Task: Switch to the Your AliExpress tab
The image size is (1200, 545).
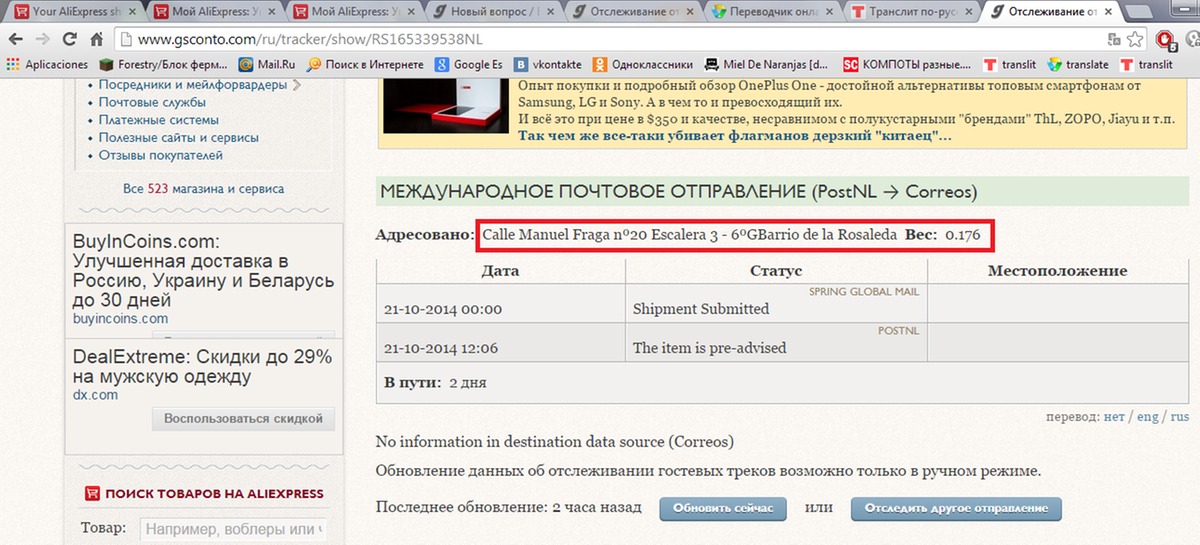Action: [68, 13]
